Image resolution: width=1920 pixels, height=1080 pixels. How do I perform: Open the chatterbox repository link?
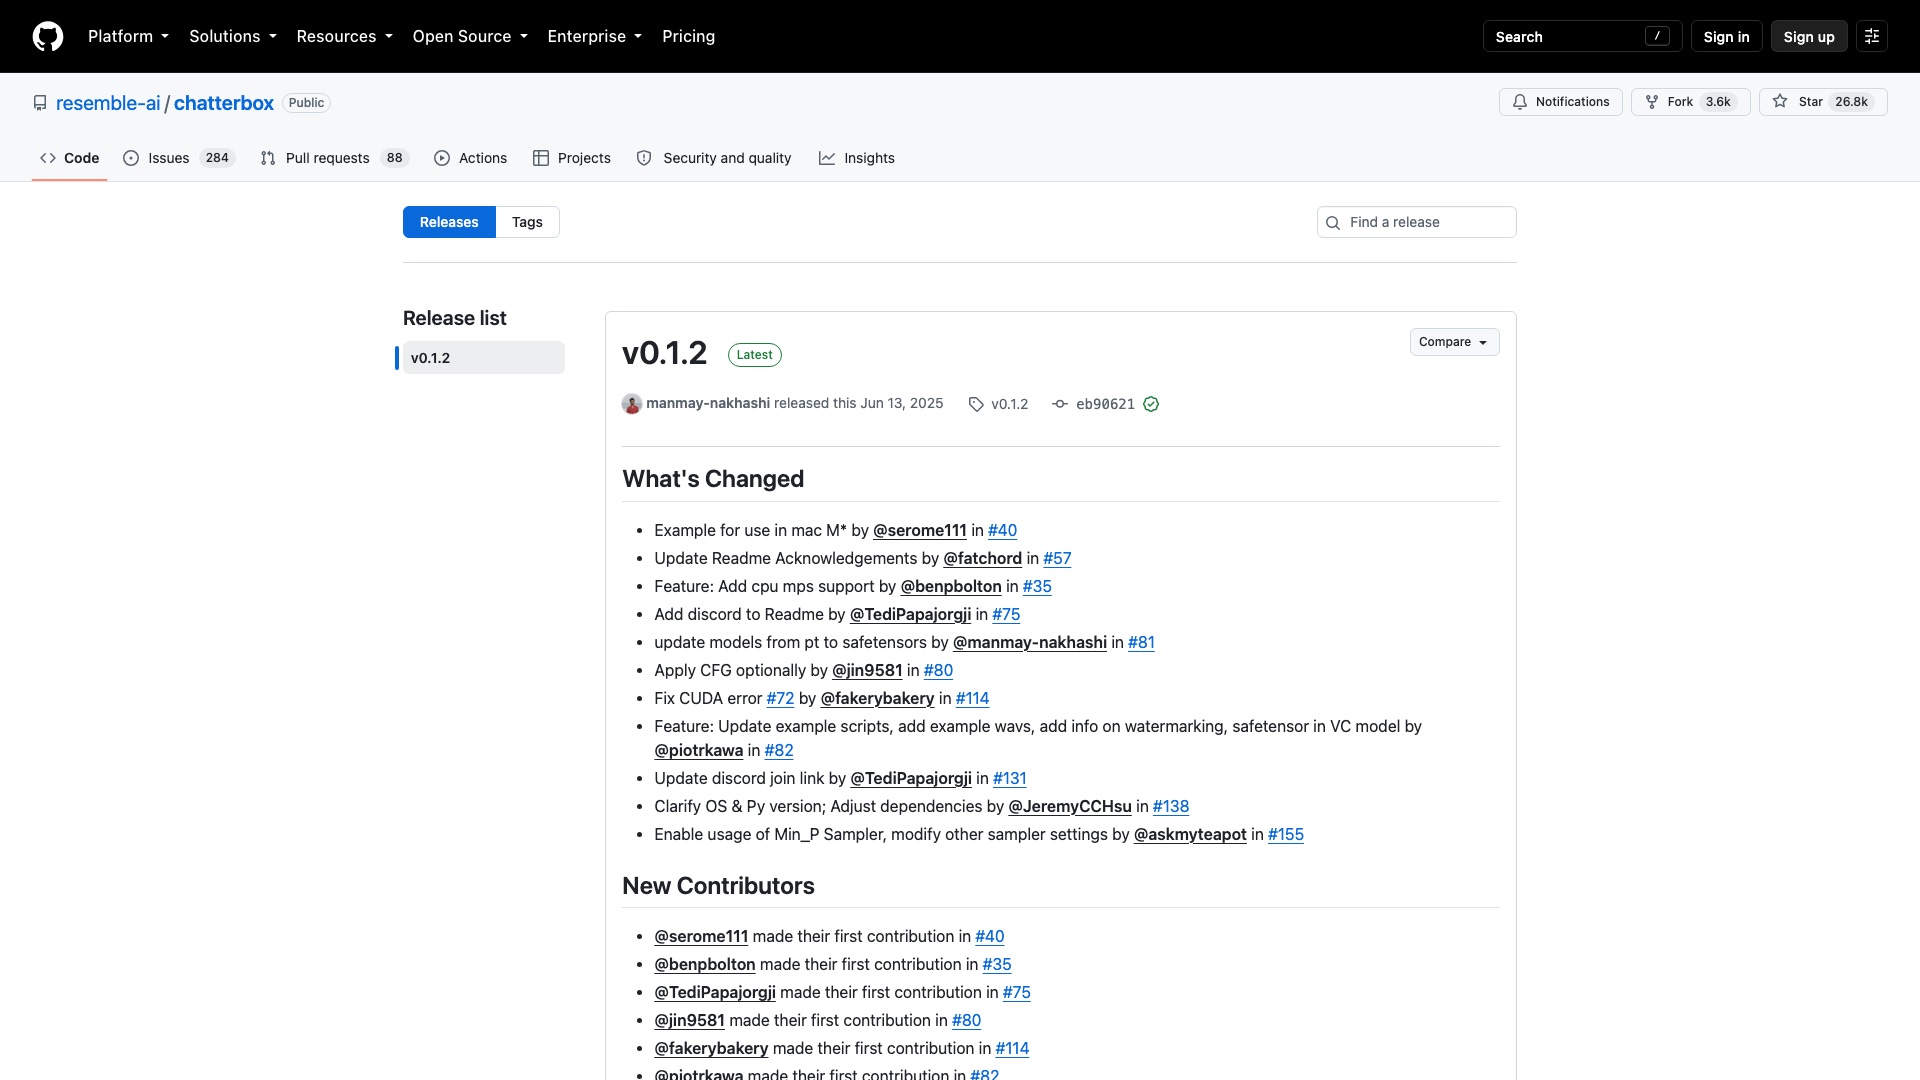224,103
